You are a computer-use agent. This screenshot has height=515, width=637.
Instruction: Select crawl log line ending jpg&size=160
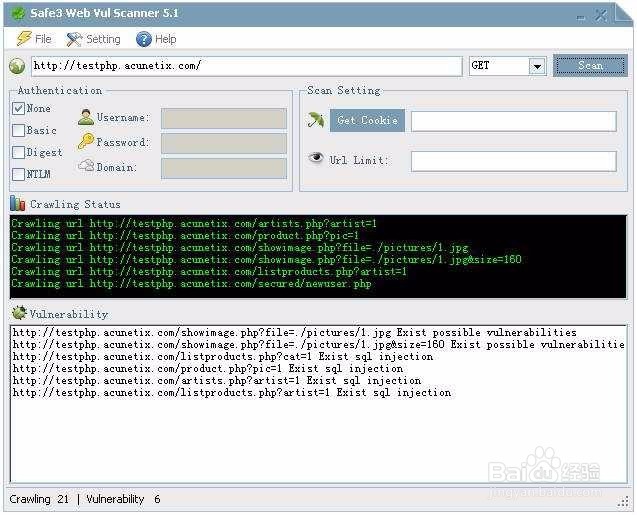point(266,260)
